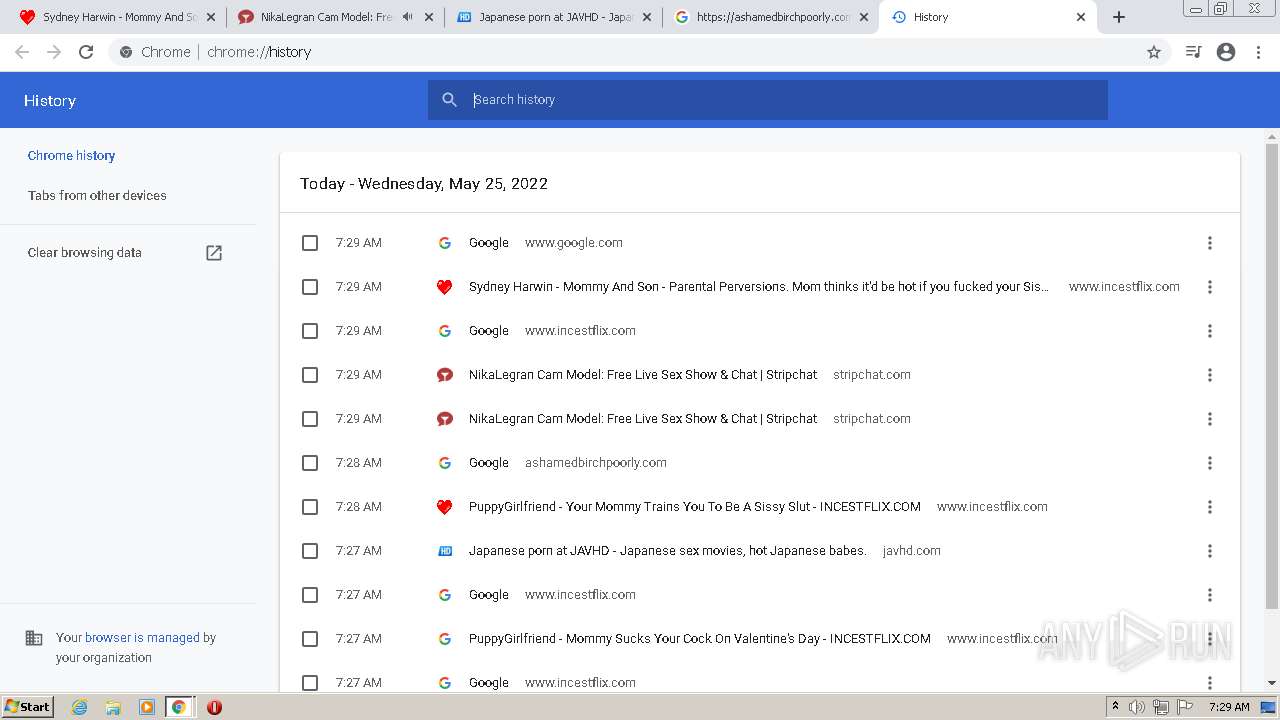Screen dimensions: 1280x720
Task: Click the browser forward arrow
Action: (54, 52)
